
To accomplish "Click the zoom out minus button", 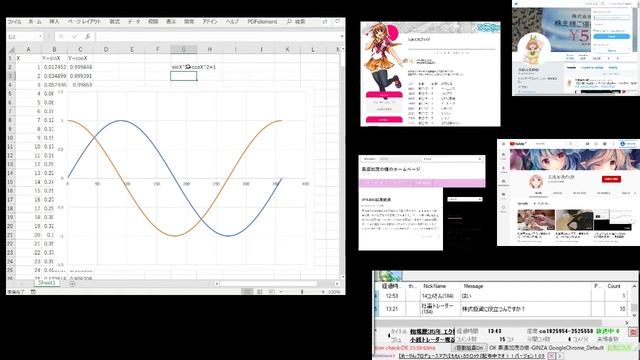I will pyautogui.click(x=281, y=291).
